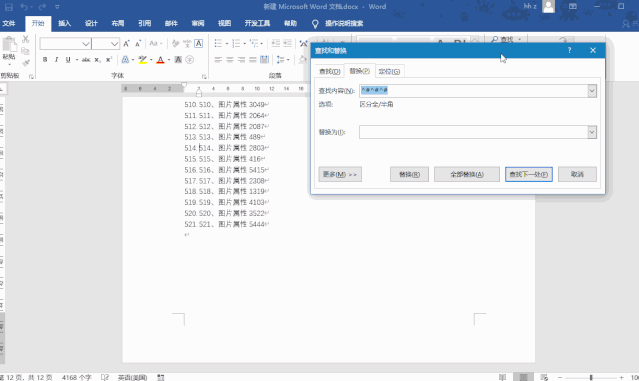This screenshot has height=381, width=639.
Task: Open the 插入 ribbon tab
Action: click(64, 23)
